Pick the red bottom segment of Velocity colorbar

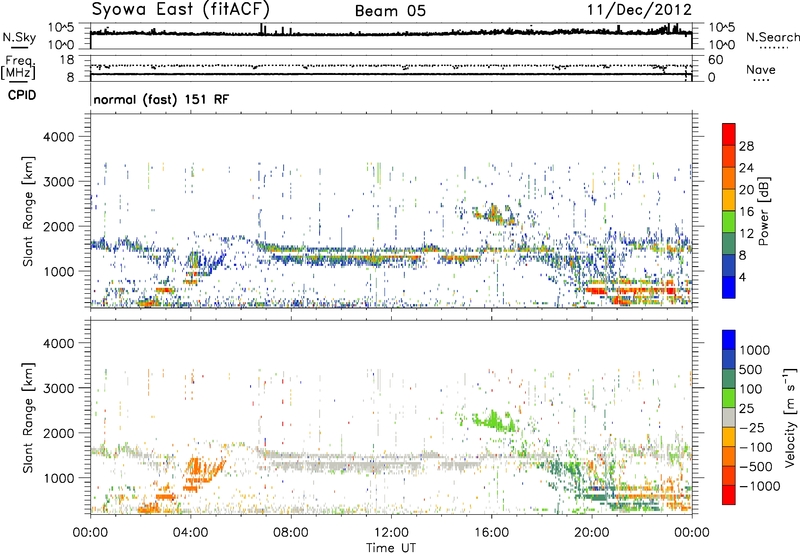(x=729, y=495)
